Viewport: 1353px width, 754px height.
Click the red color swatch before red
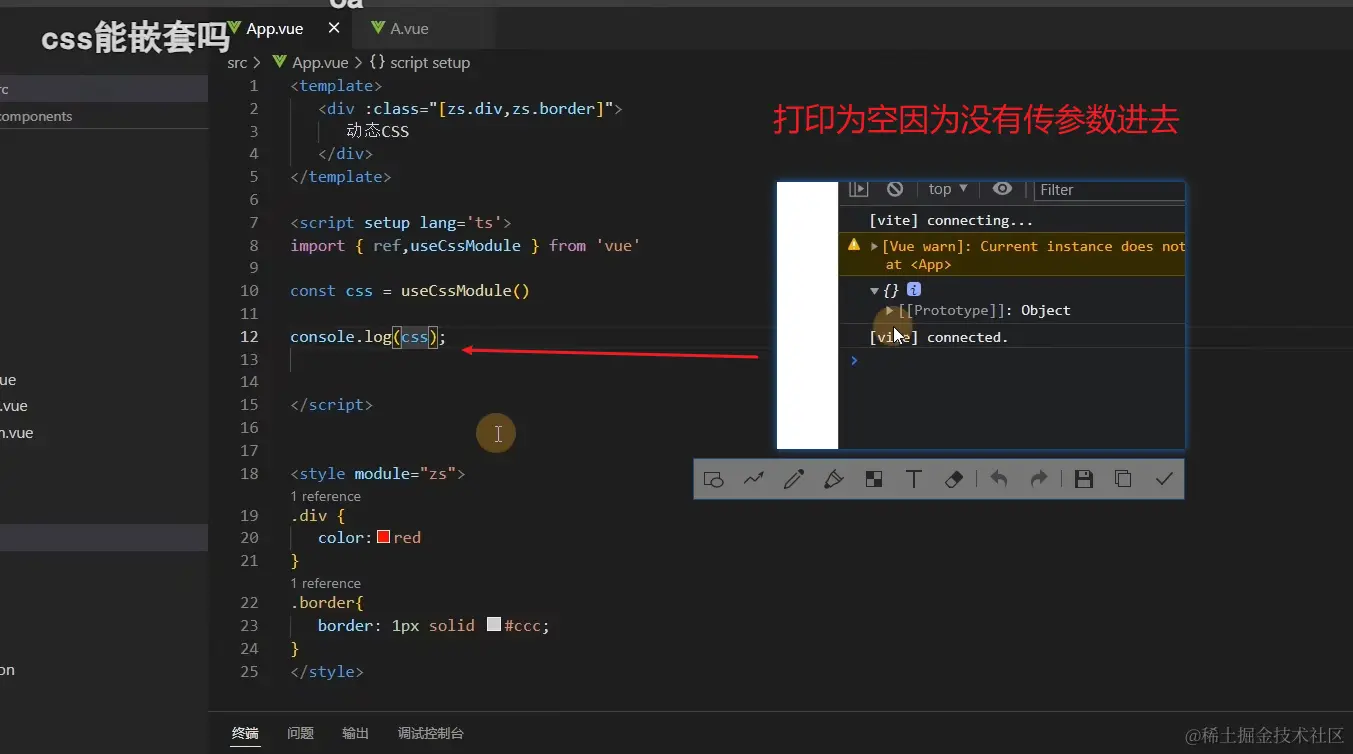click(383, 537)
